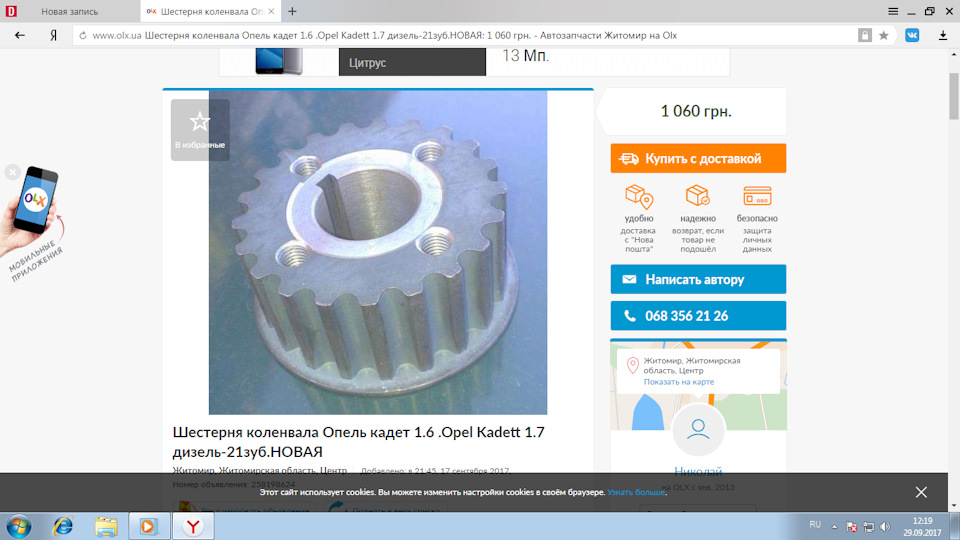This screenshot has width=960, height=540.
Task: Open the downloads arrow icon
Action: (x=943, y=36)
